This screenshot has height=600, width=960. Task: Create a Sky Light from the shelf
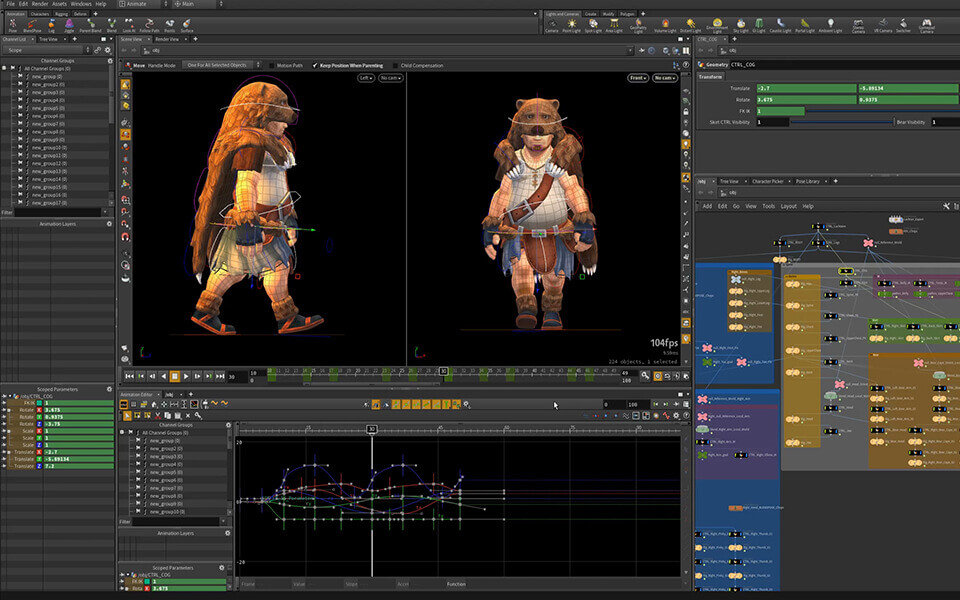tap(741, 25)
